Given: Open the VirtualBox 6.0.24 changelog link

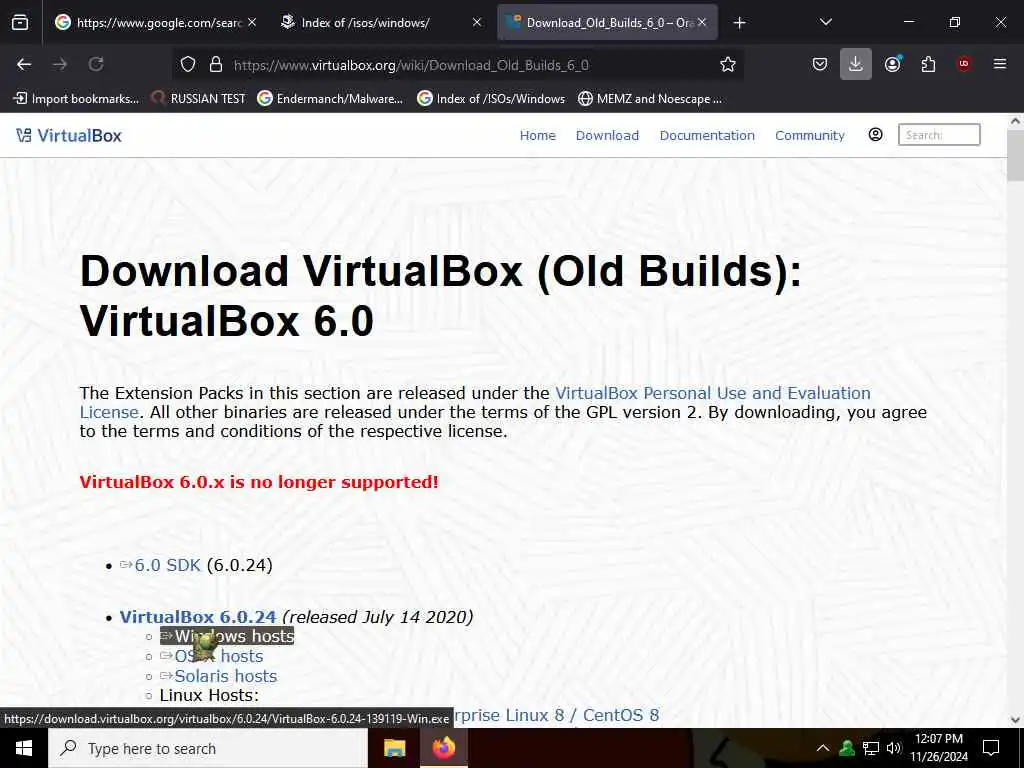Looking at the screenshot, I should click(x=198, y=617).
